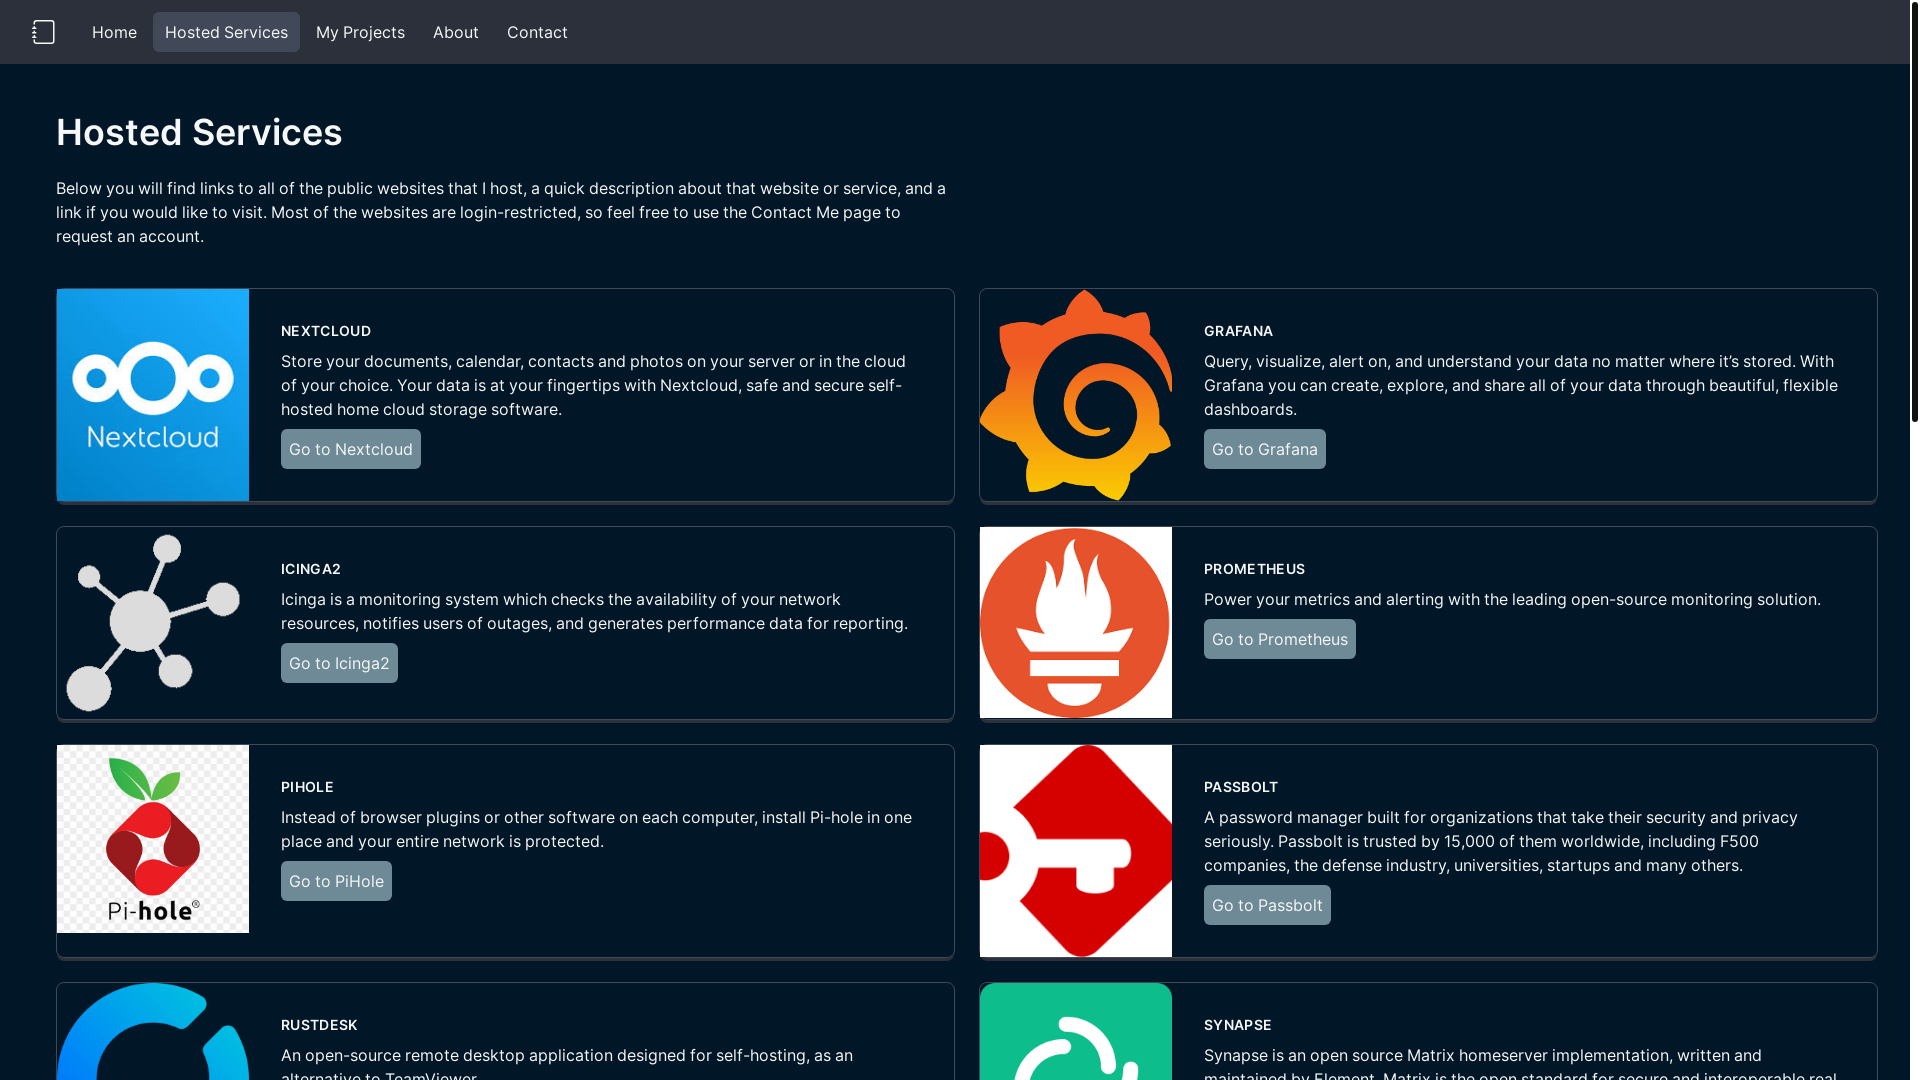
Task: Click Go to PiHole button
Action: (336, 881)
